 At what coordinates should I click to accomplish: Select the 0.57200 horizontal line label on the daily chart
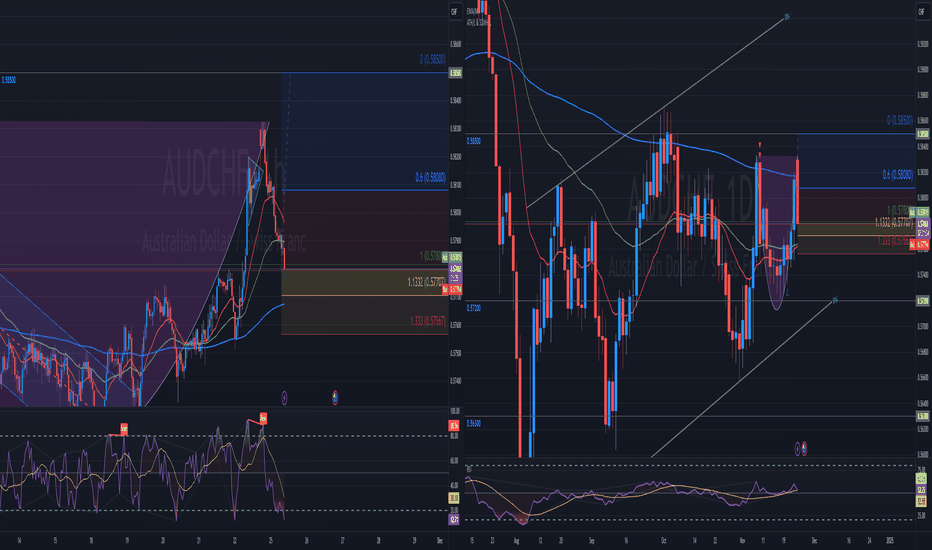coord(474,308)
